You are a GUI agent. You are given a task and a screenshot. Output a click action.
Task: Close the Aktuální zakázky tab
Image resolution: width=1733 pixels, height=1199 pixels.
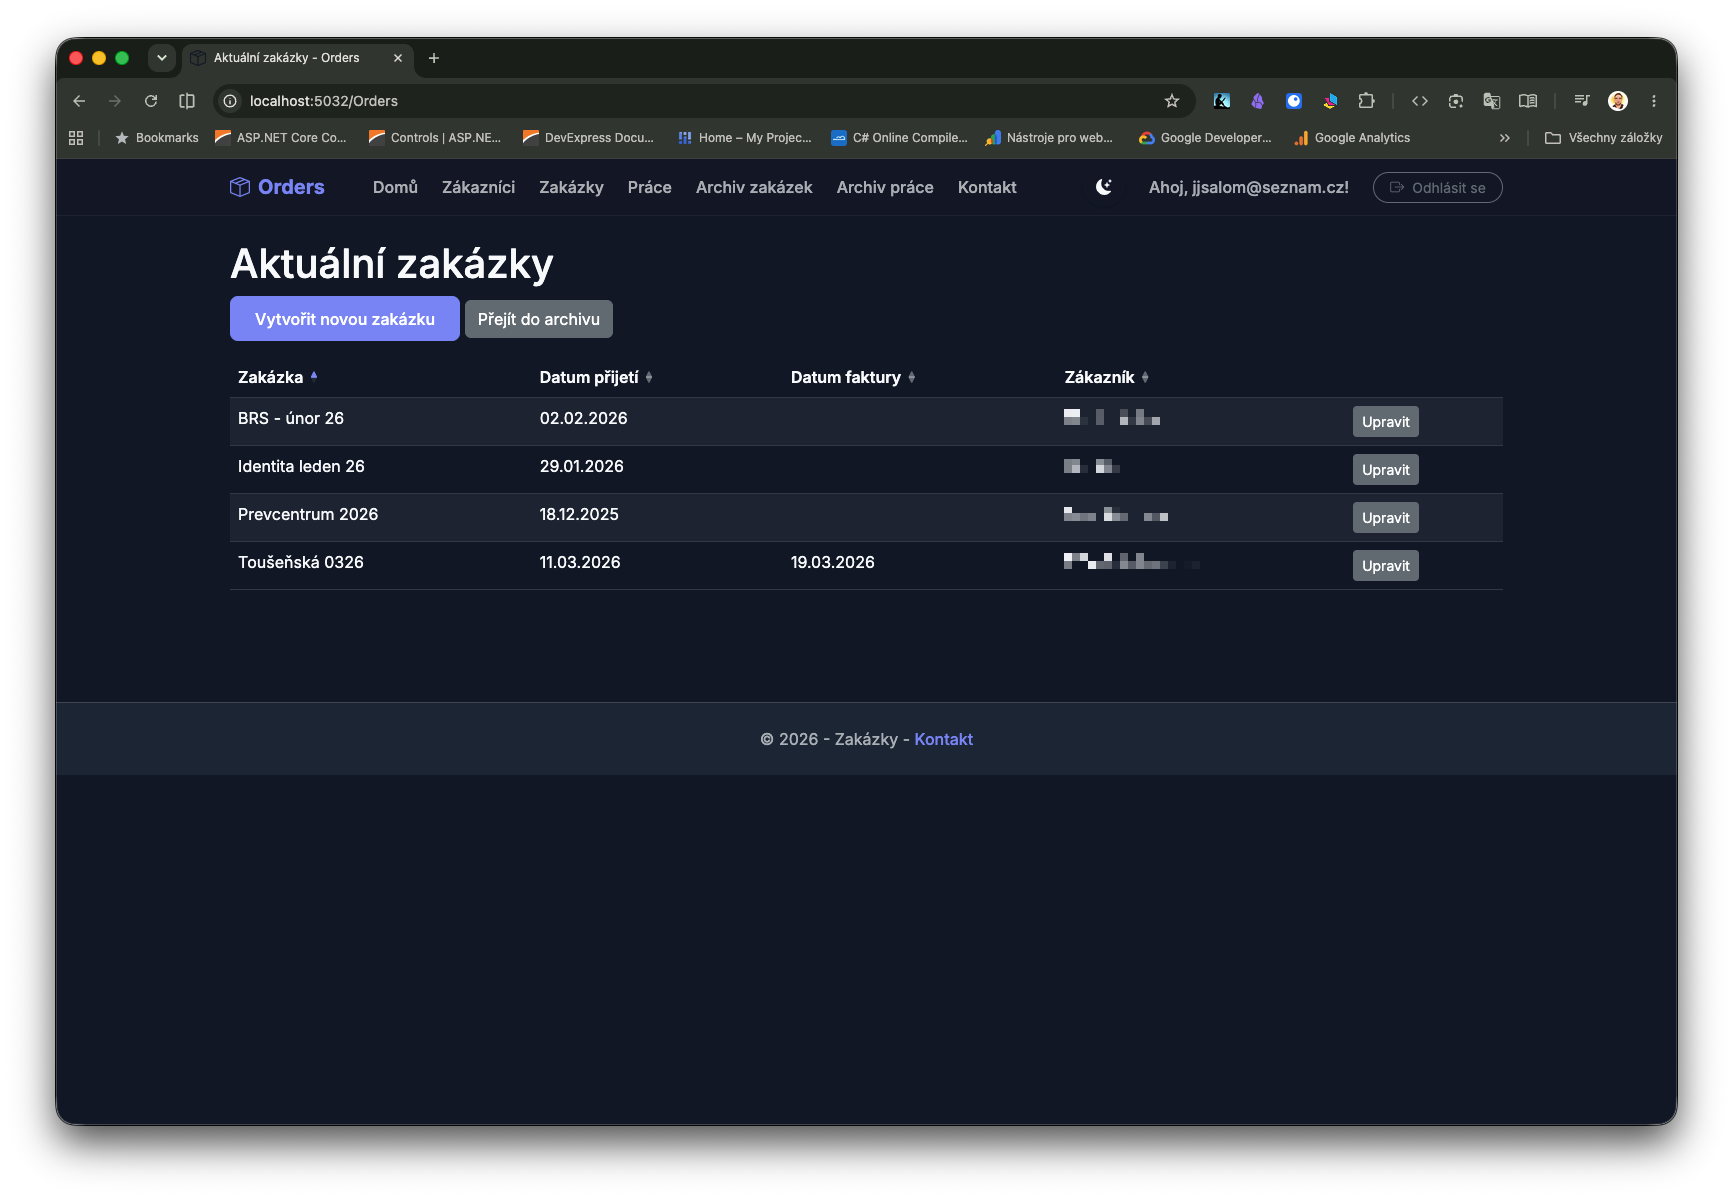pos(398,58)
